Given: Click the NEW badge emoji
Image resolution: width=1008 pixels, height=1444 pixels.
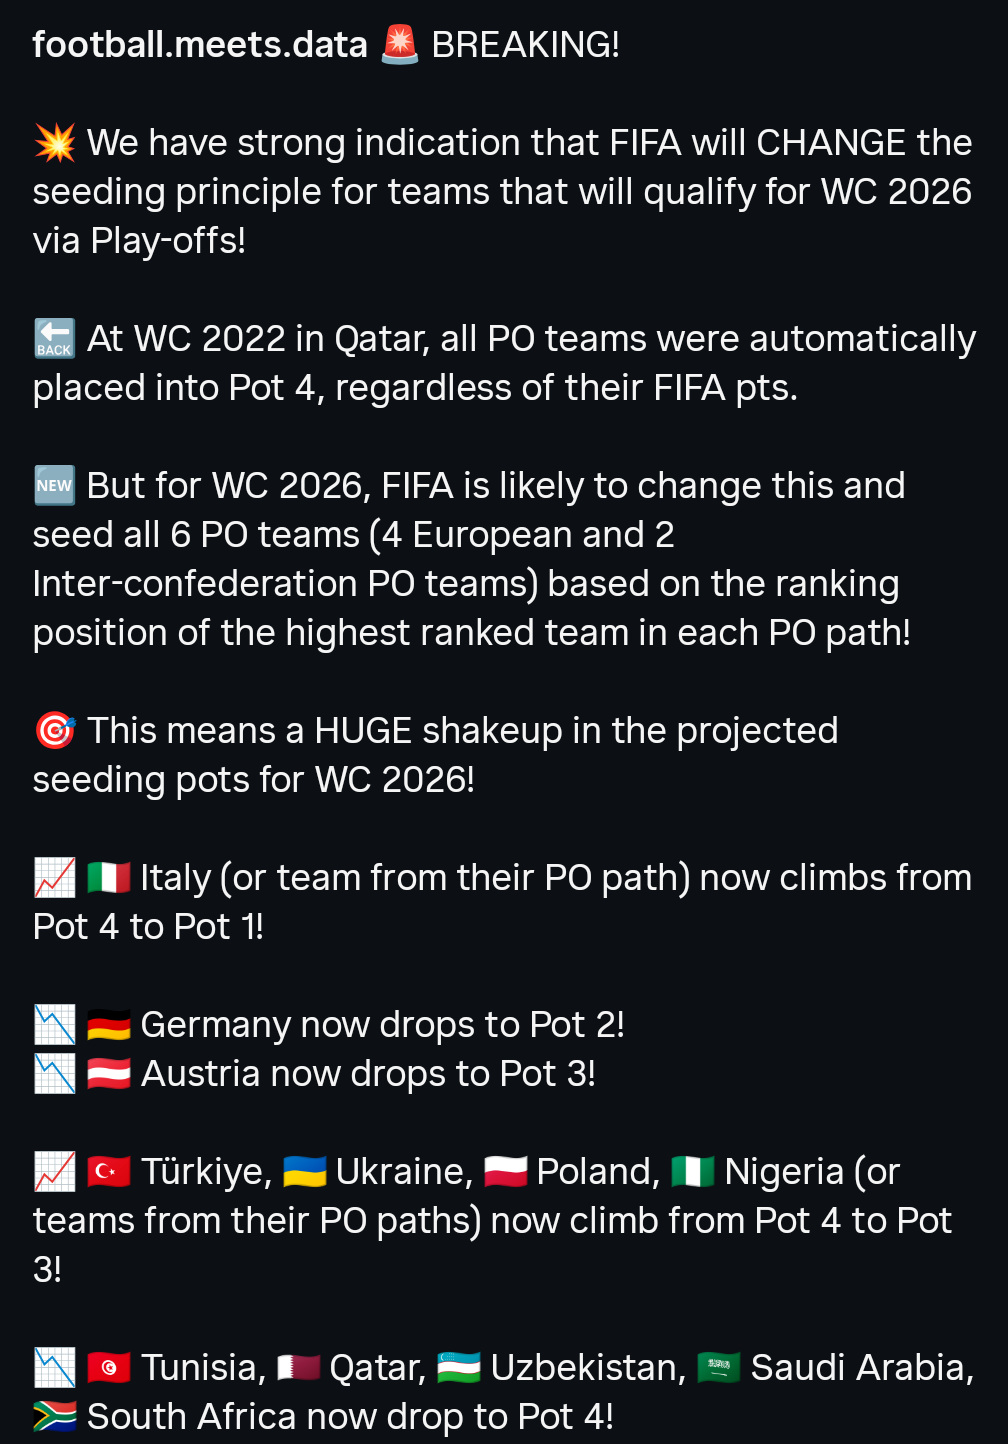Looking at the screenshot, I should pyautogui.click(x=55, y=486).
